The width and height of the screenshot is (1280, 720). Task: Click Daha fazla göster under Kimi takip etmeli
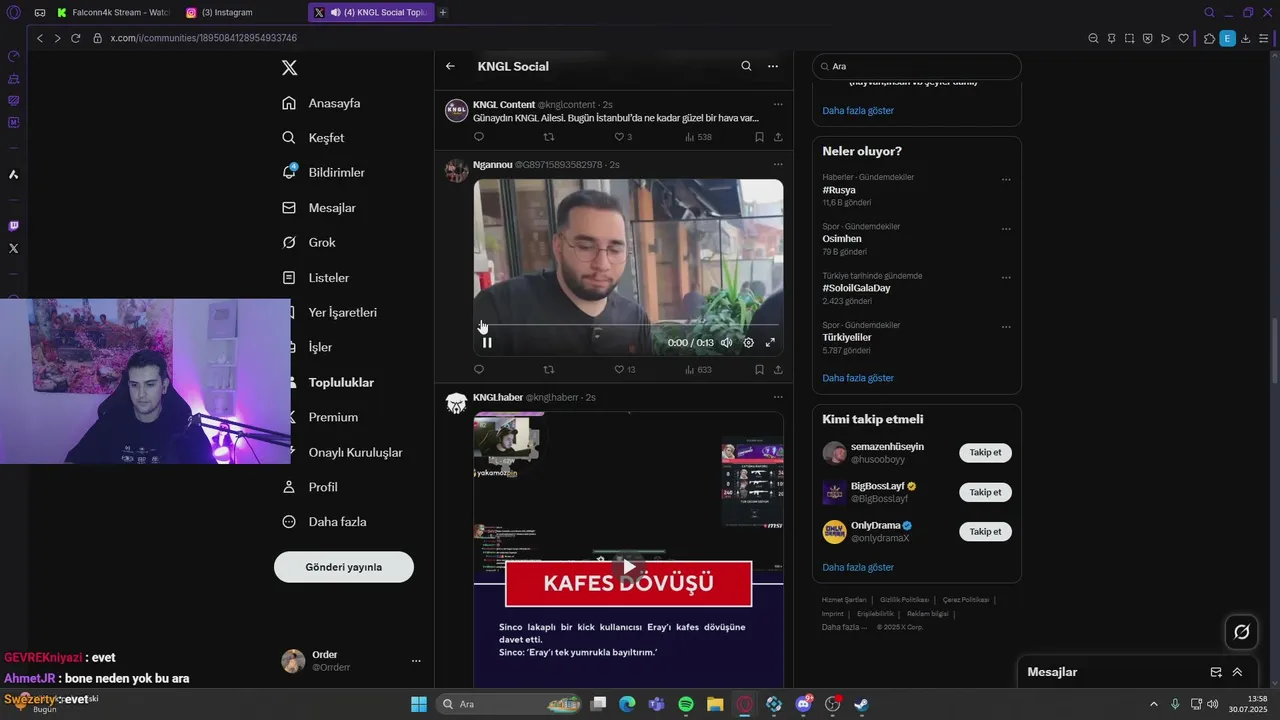click(858, 567)
